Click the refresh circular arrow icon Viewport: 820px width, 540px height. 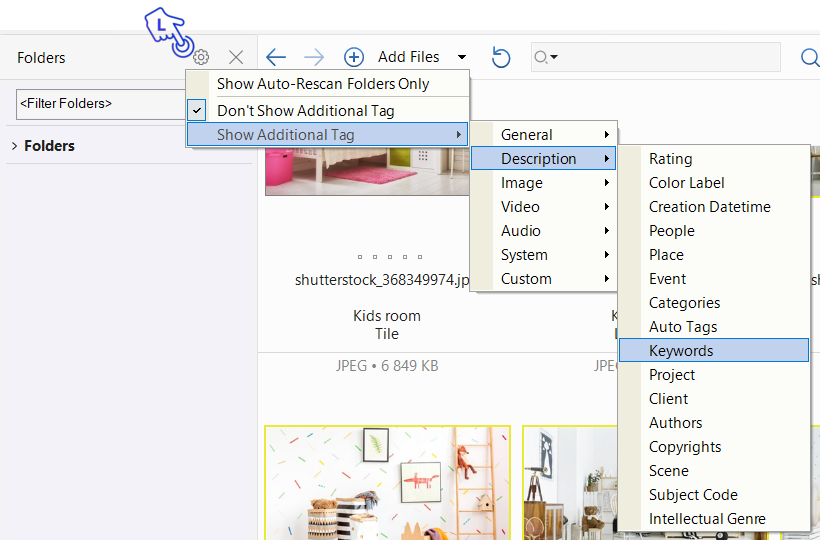pyautogui.click(x=501, y=58)
